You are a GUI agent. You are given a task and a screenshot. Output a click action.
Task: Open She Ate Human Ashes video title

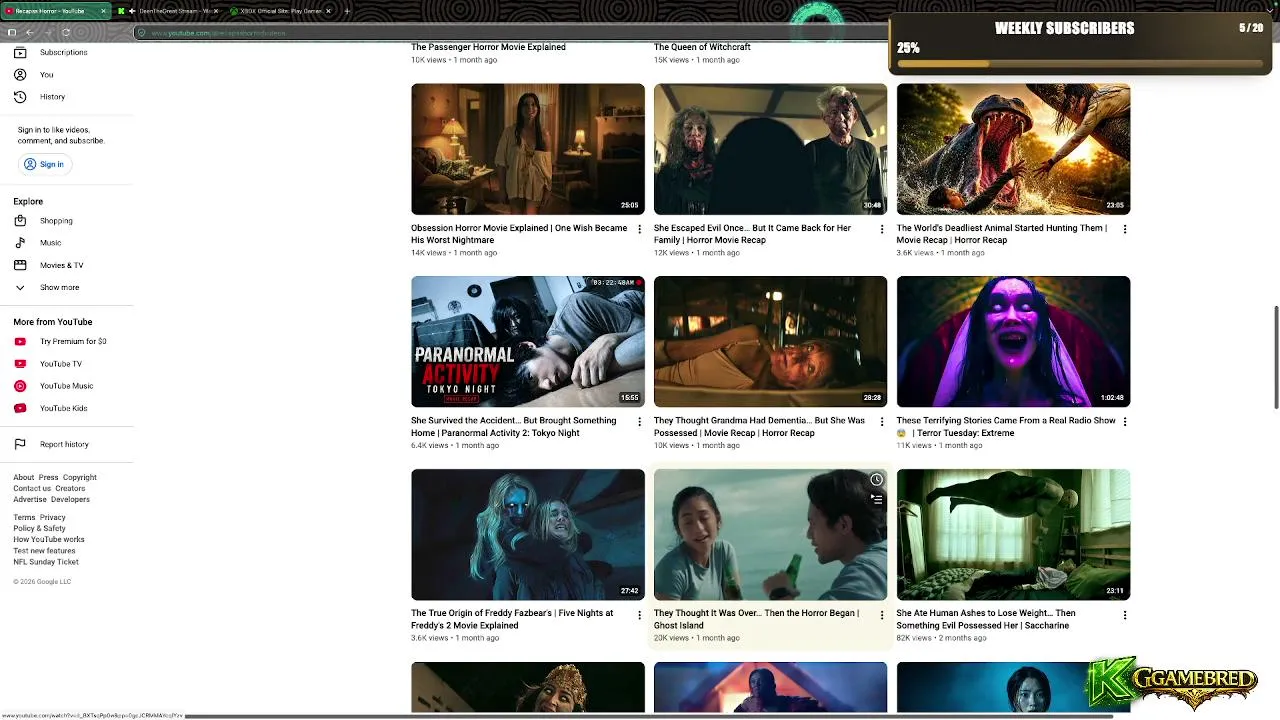986,619
